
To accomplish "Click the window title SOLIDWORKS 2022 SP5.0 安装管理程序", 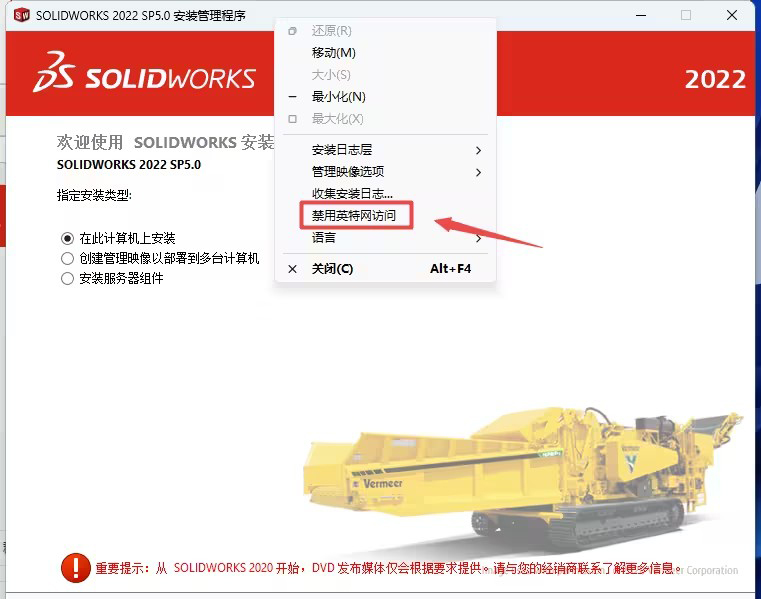I will coord(141,16).
